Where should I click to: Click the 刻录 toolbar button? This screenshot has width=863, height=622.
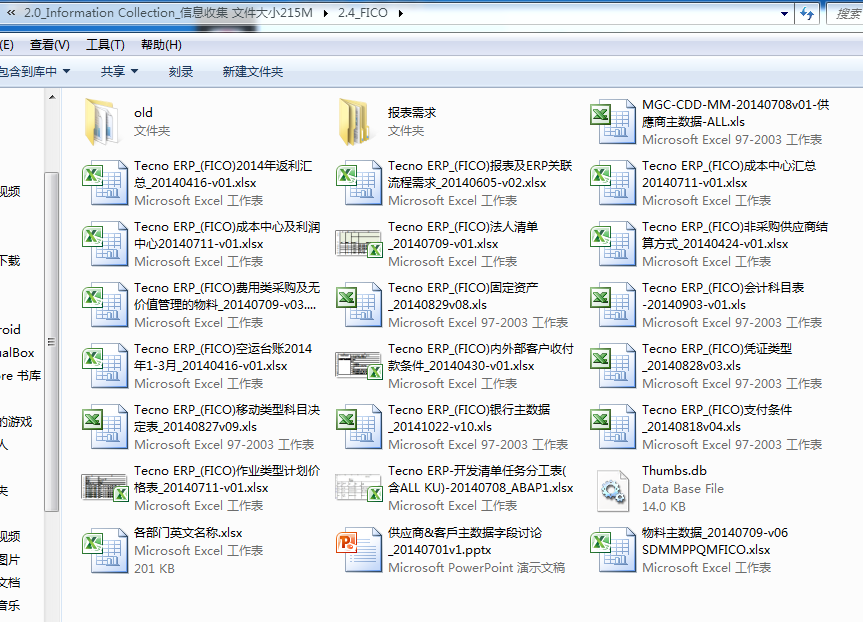[x=181, y=72]
